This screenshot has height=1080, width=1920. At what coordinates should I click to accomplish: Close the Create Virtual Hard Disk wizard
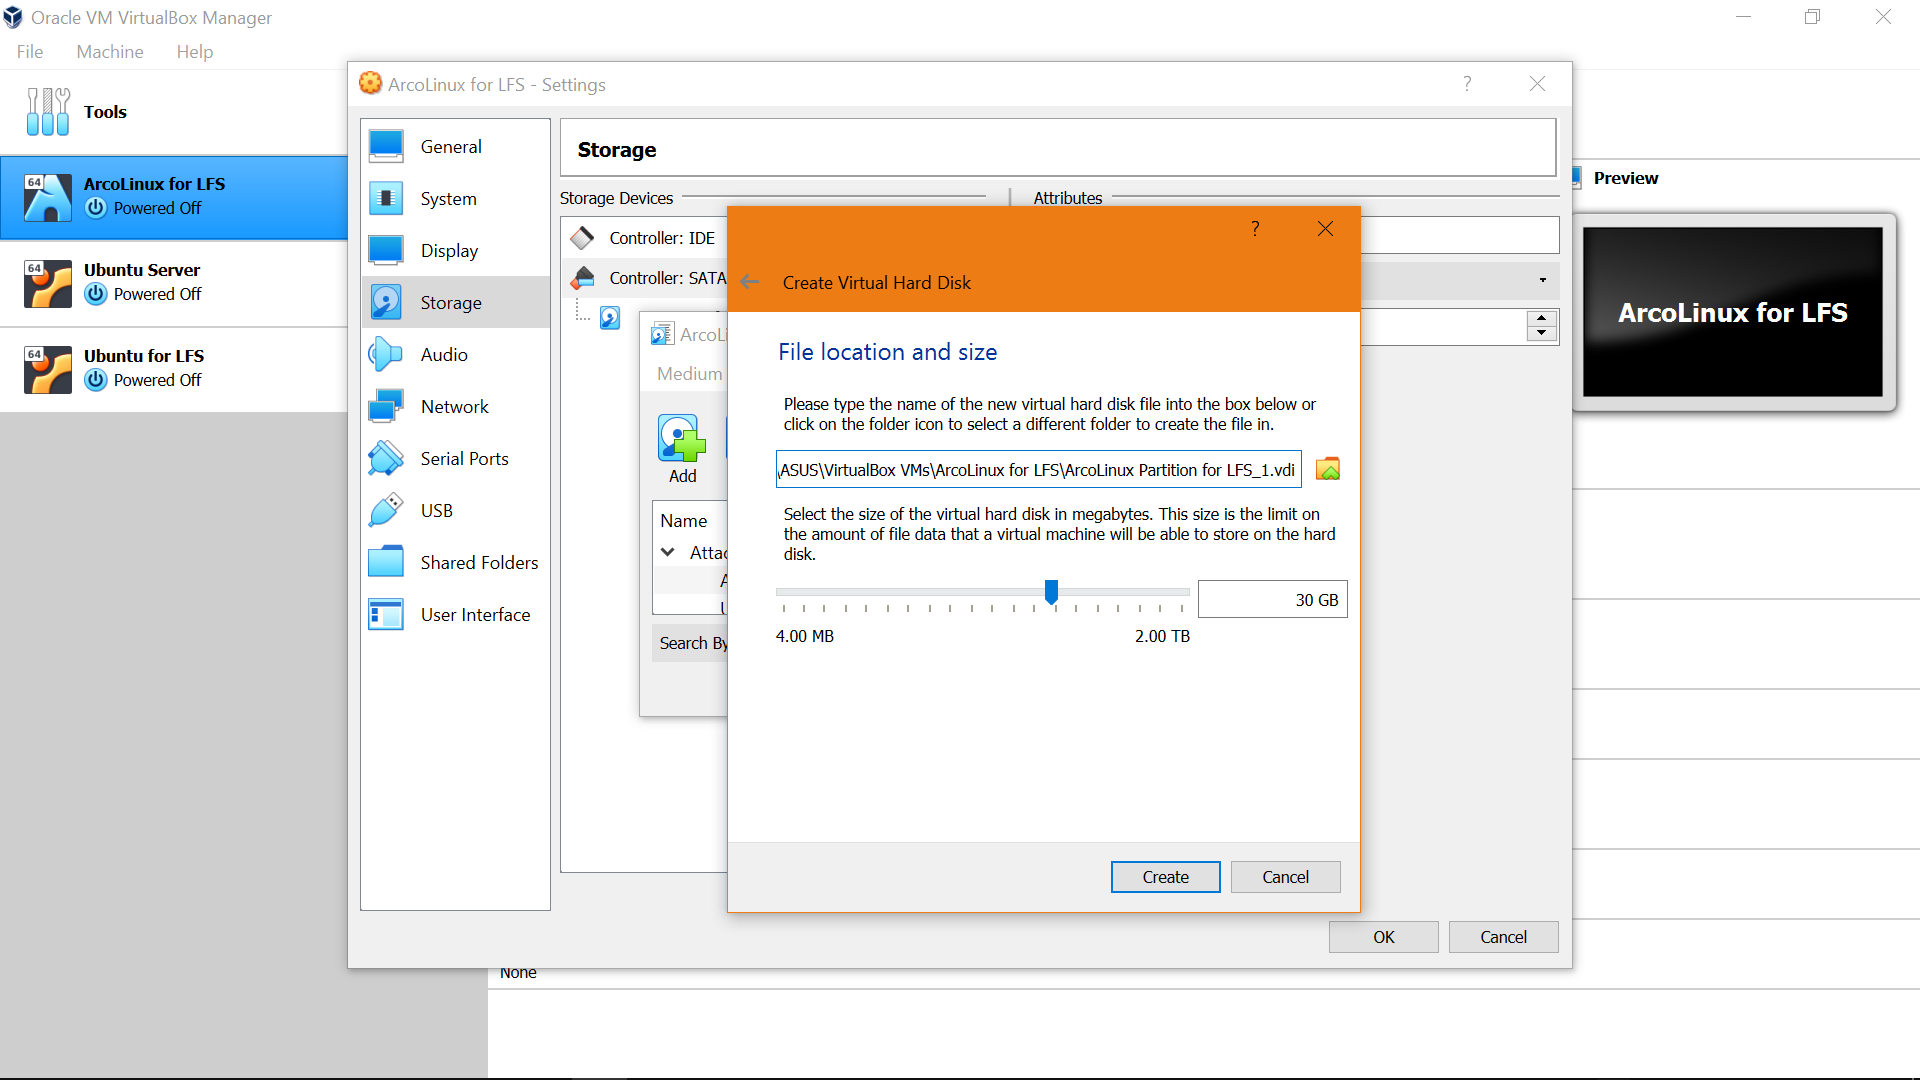1325,229
